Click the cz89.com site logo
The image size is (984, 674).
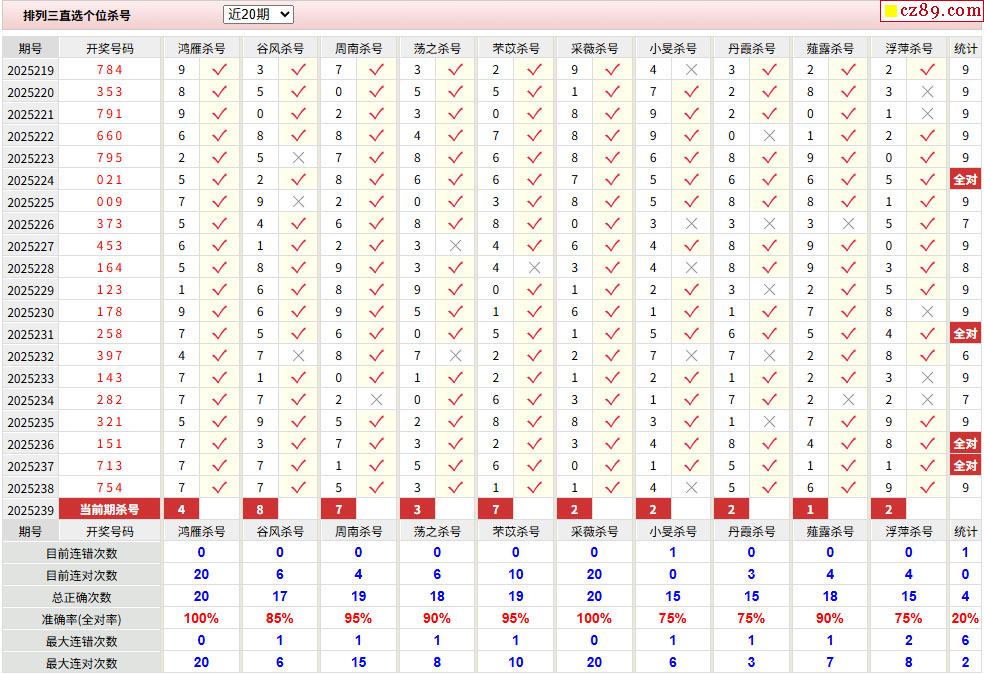tap(933, 10)
